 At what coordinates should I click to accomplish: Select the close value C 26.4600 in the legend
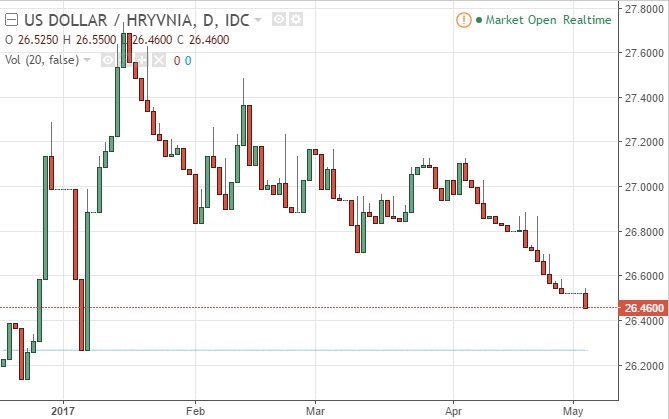pos(203,40)
